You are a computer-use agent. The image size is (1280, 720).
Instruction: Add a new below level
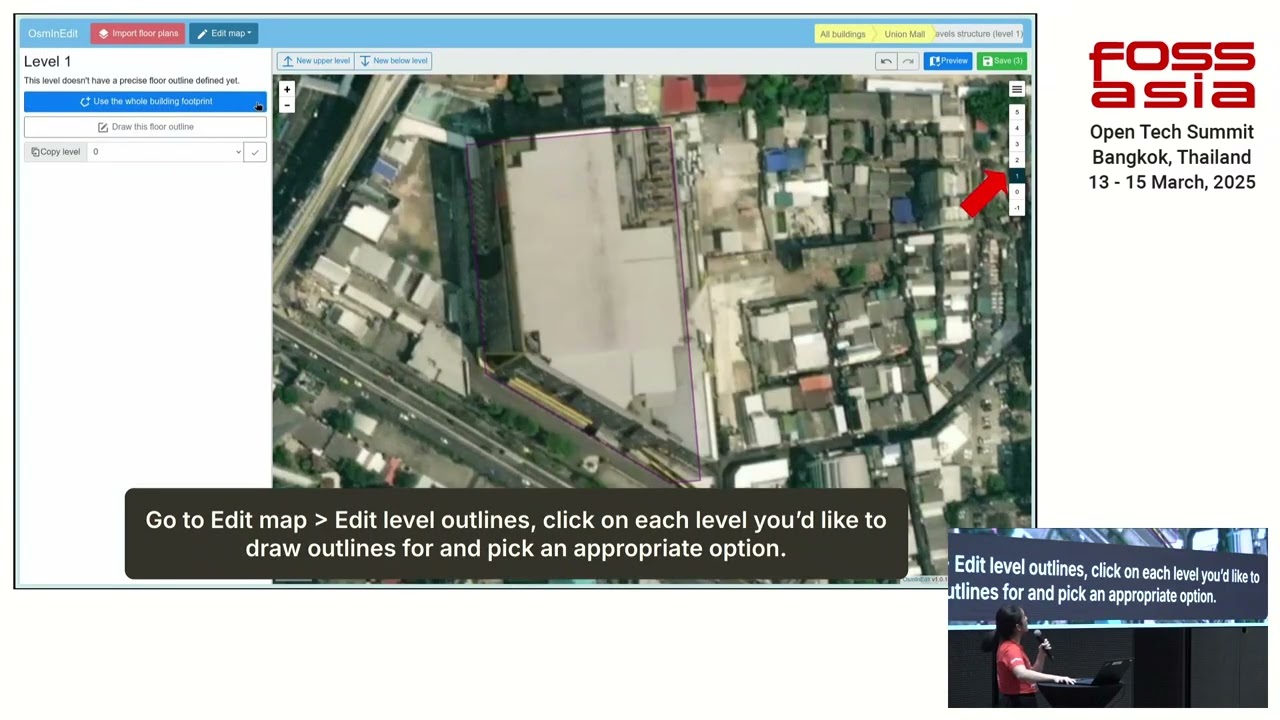[393, 61]
